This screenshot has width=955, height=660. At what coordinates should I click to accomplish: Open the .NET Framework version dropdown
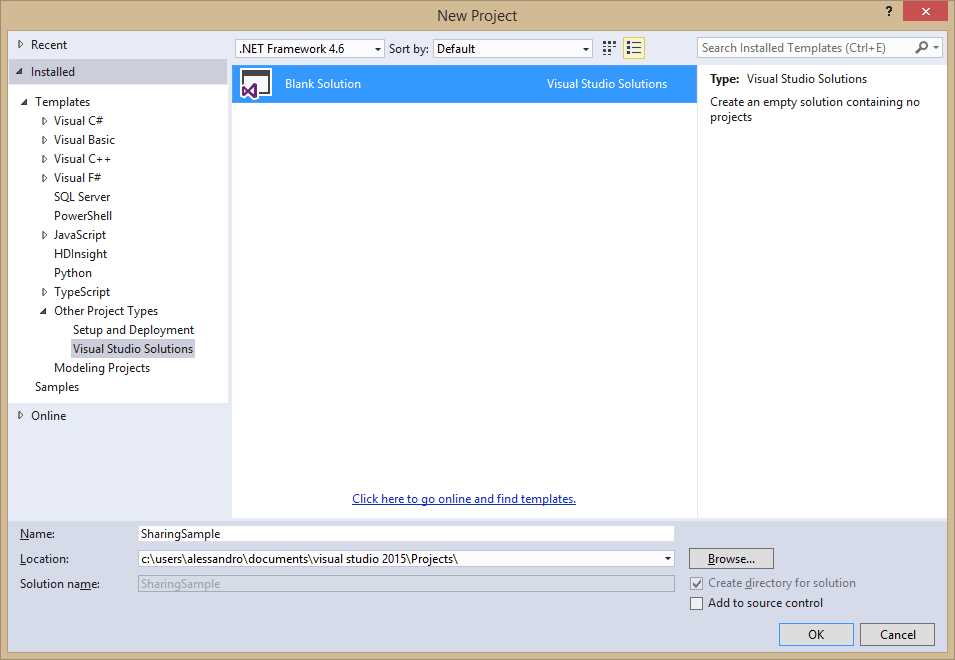(309, 49)
